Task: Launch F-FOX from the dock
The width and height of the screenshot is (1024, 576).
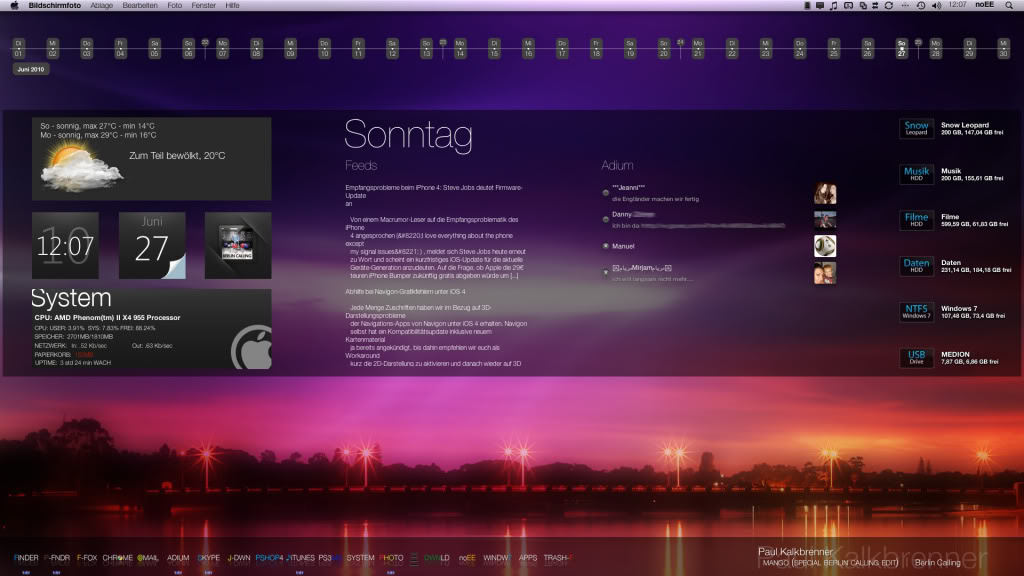Action: pyautogui.click(x=87, y=558)
